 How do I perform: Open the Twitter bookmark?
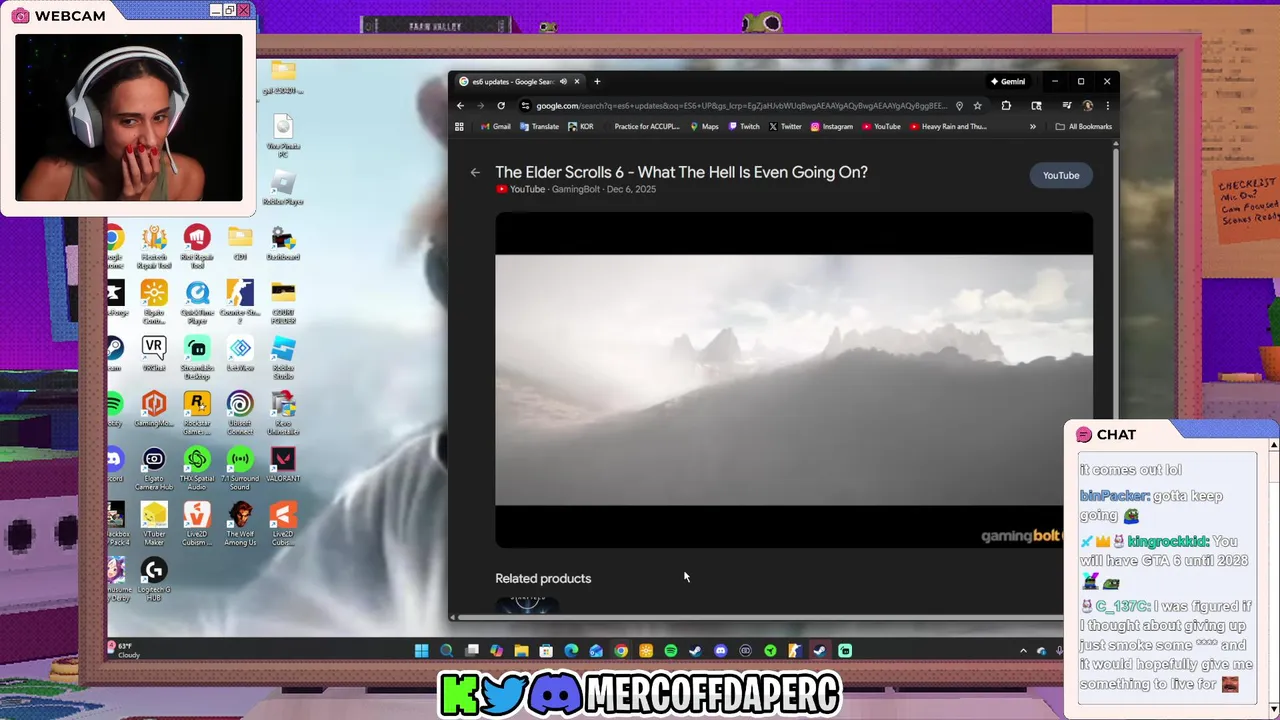[x=785, y=127]
